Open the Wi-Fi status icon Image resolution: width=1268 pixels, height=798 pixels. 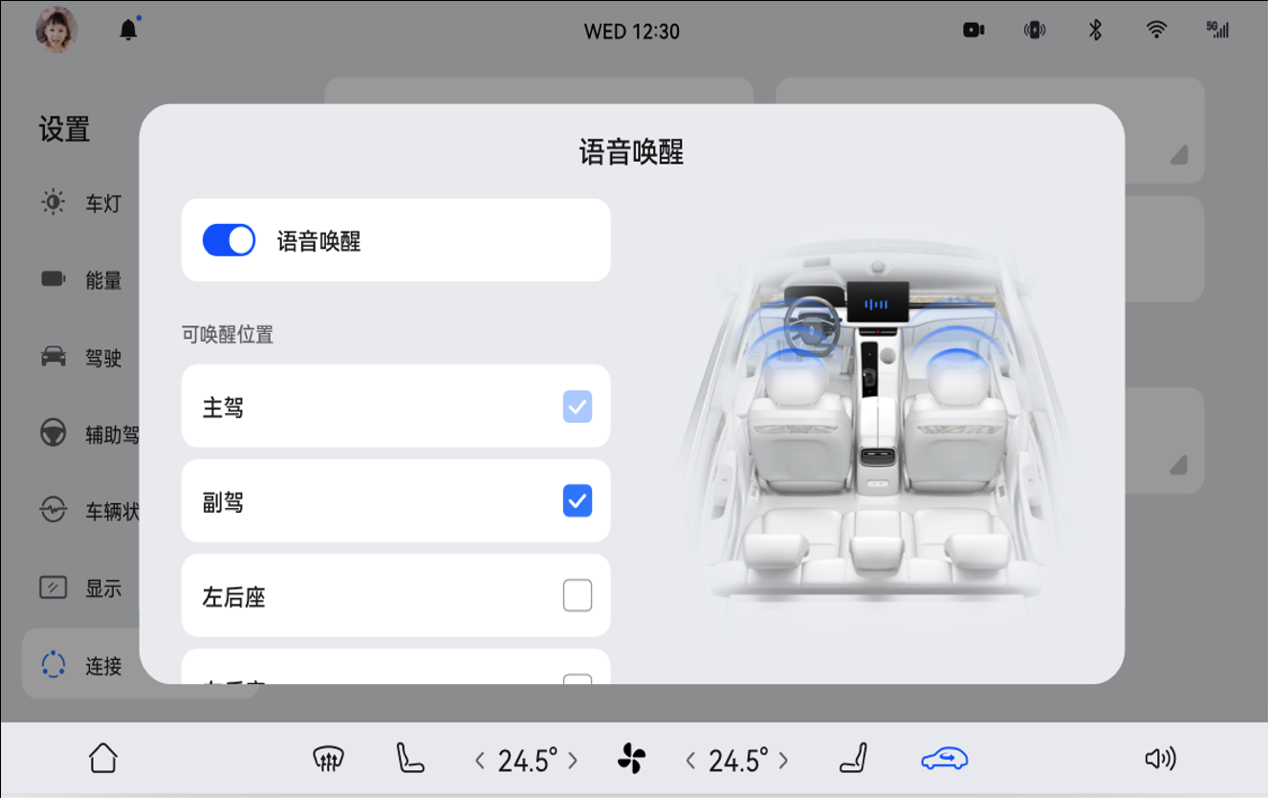coord(1156,30)
